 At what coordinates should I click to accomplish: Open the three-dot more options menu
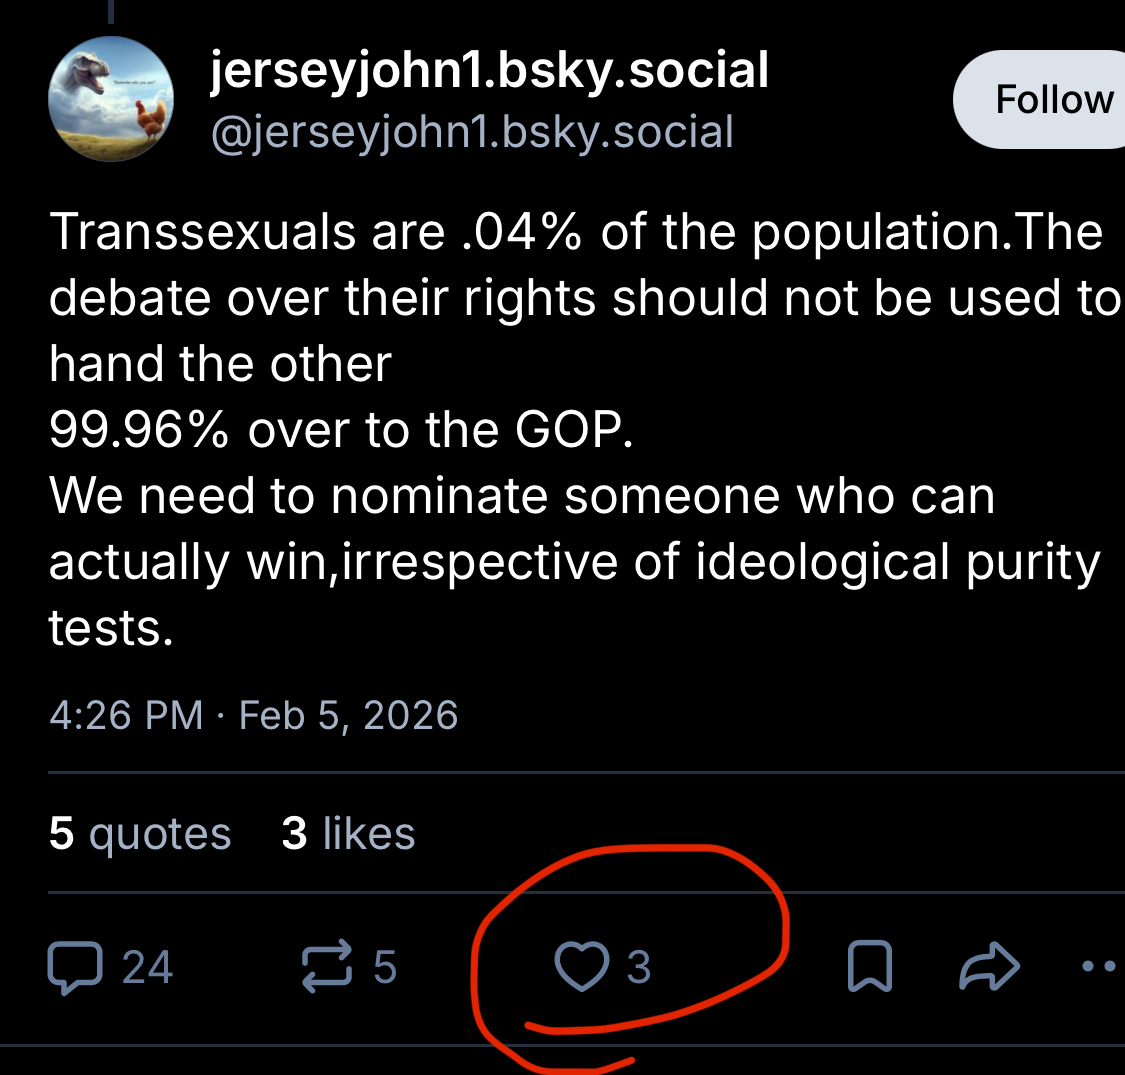coord(1100,967)
